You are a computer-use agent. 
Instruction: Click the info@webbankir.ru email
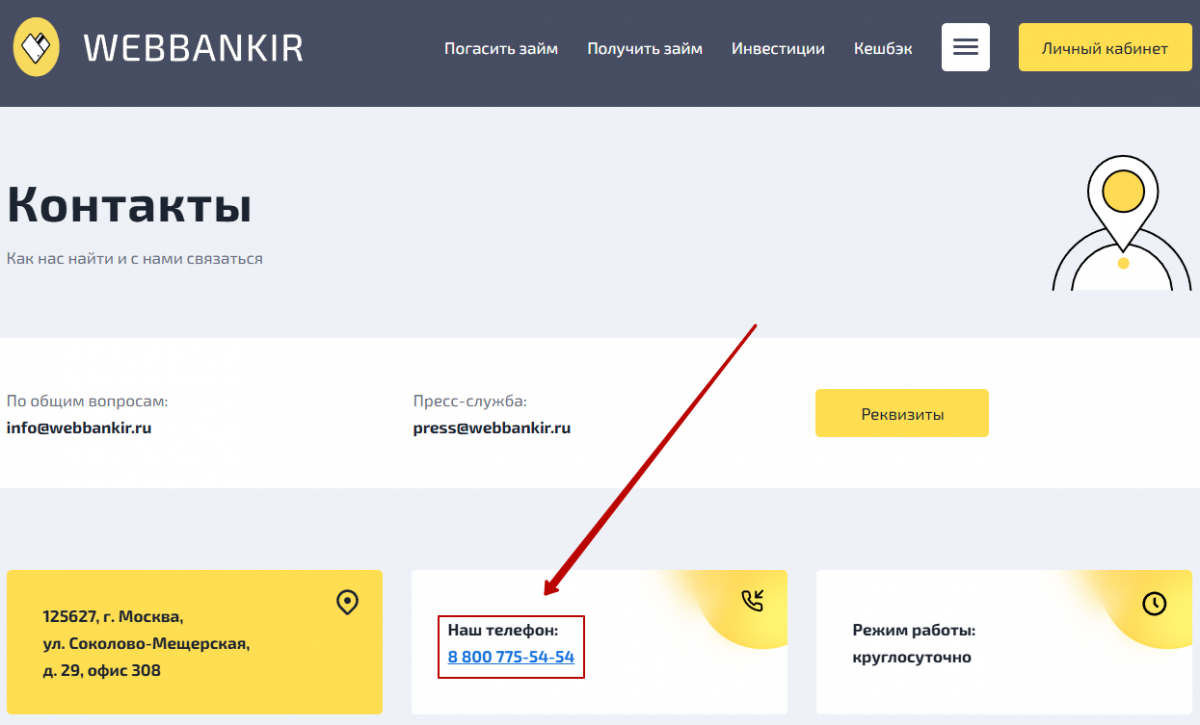[x=79, y=427]
